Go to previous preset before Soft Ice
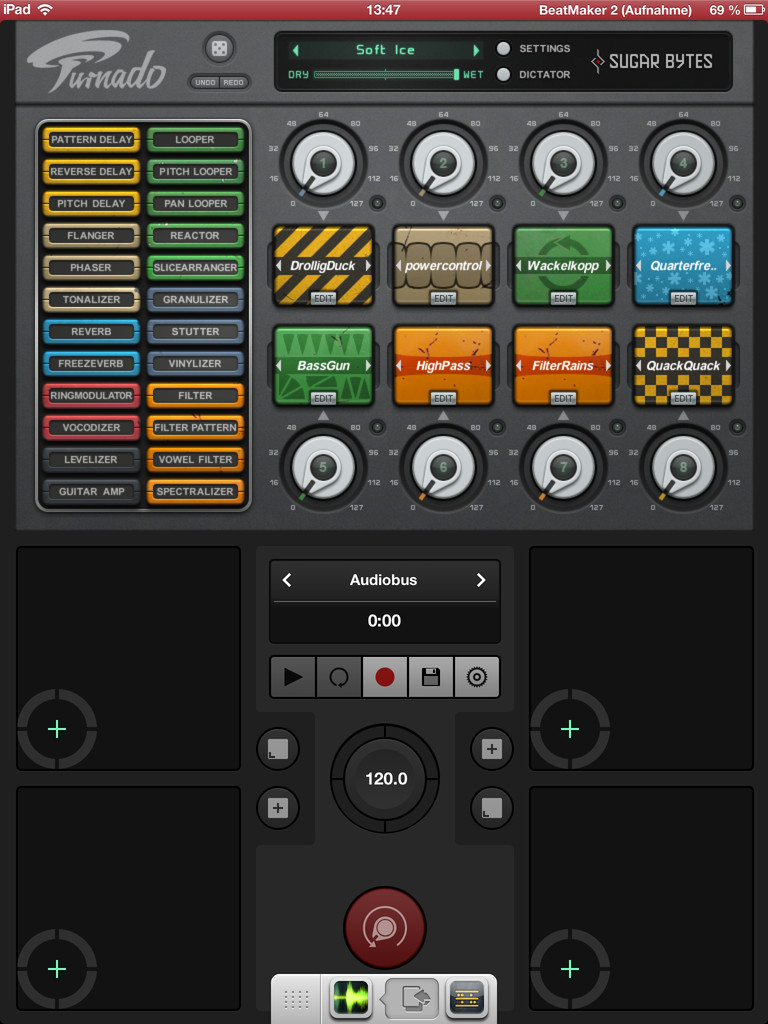The image size is (768, 1024). tap(295, 50)
